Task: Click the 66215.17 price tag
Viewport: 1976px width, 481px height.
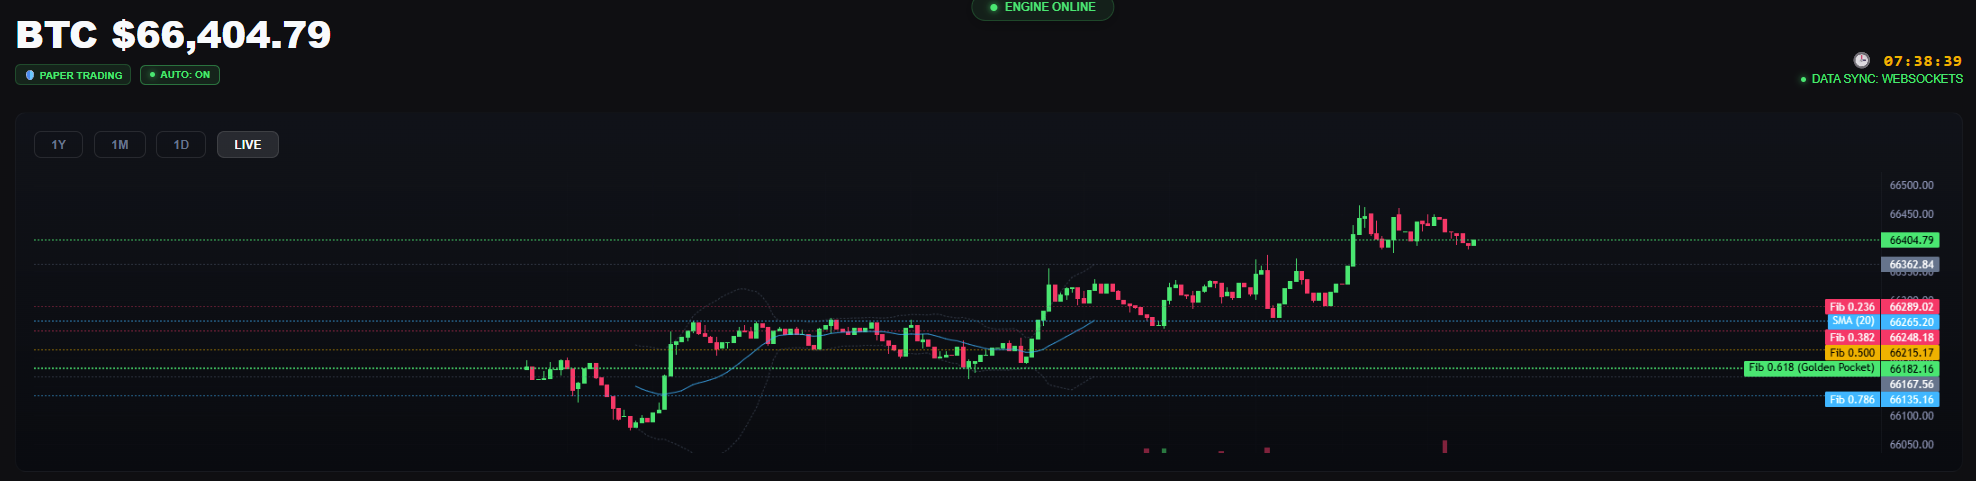Action: point(1910,353)
